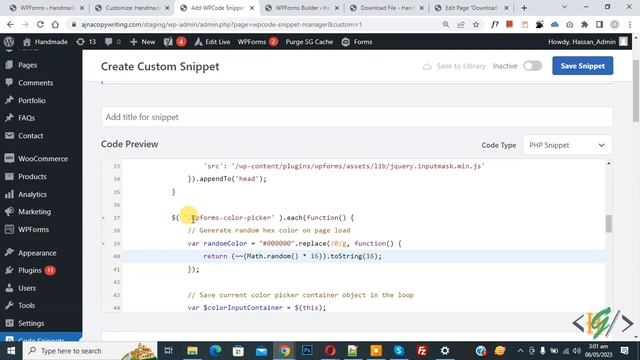The width and height of the screenshot is (640, 360).
Task: Open Task View on the taskbar
Action: 168,351
